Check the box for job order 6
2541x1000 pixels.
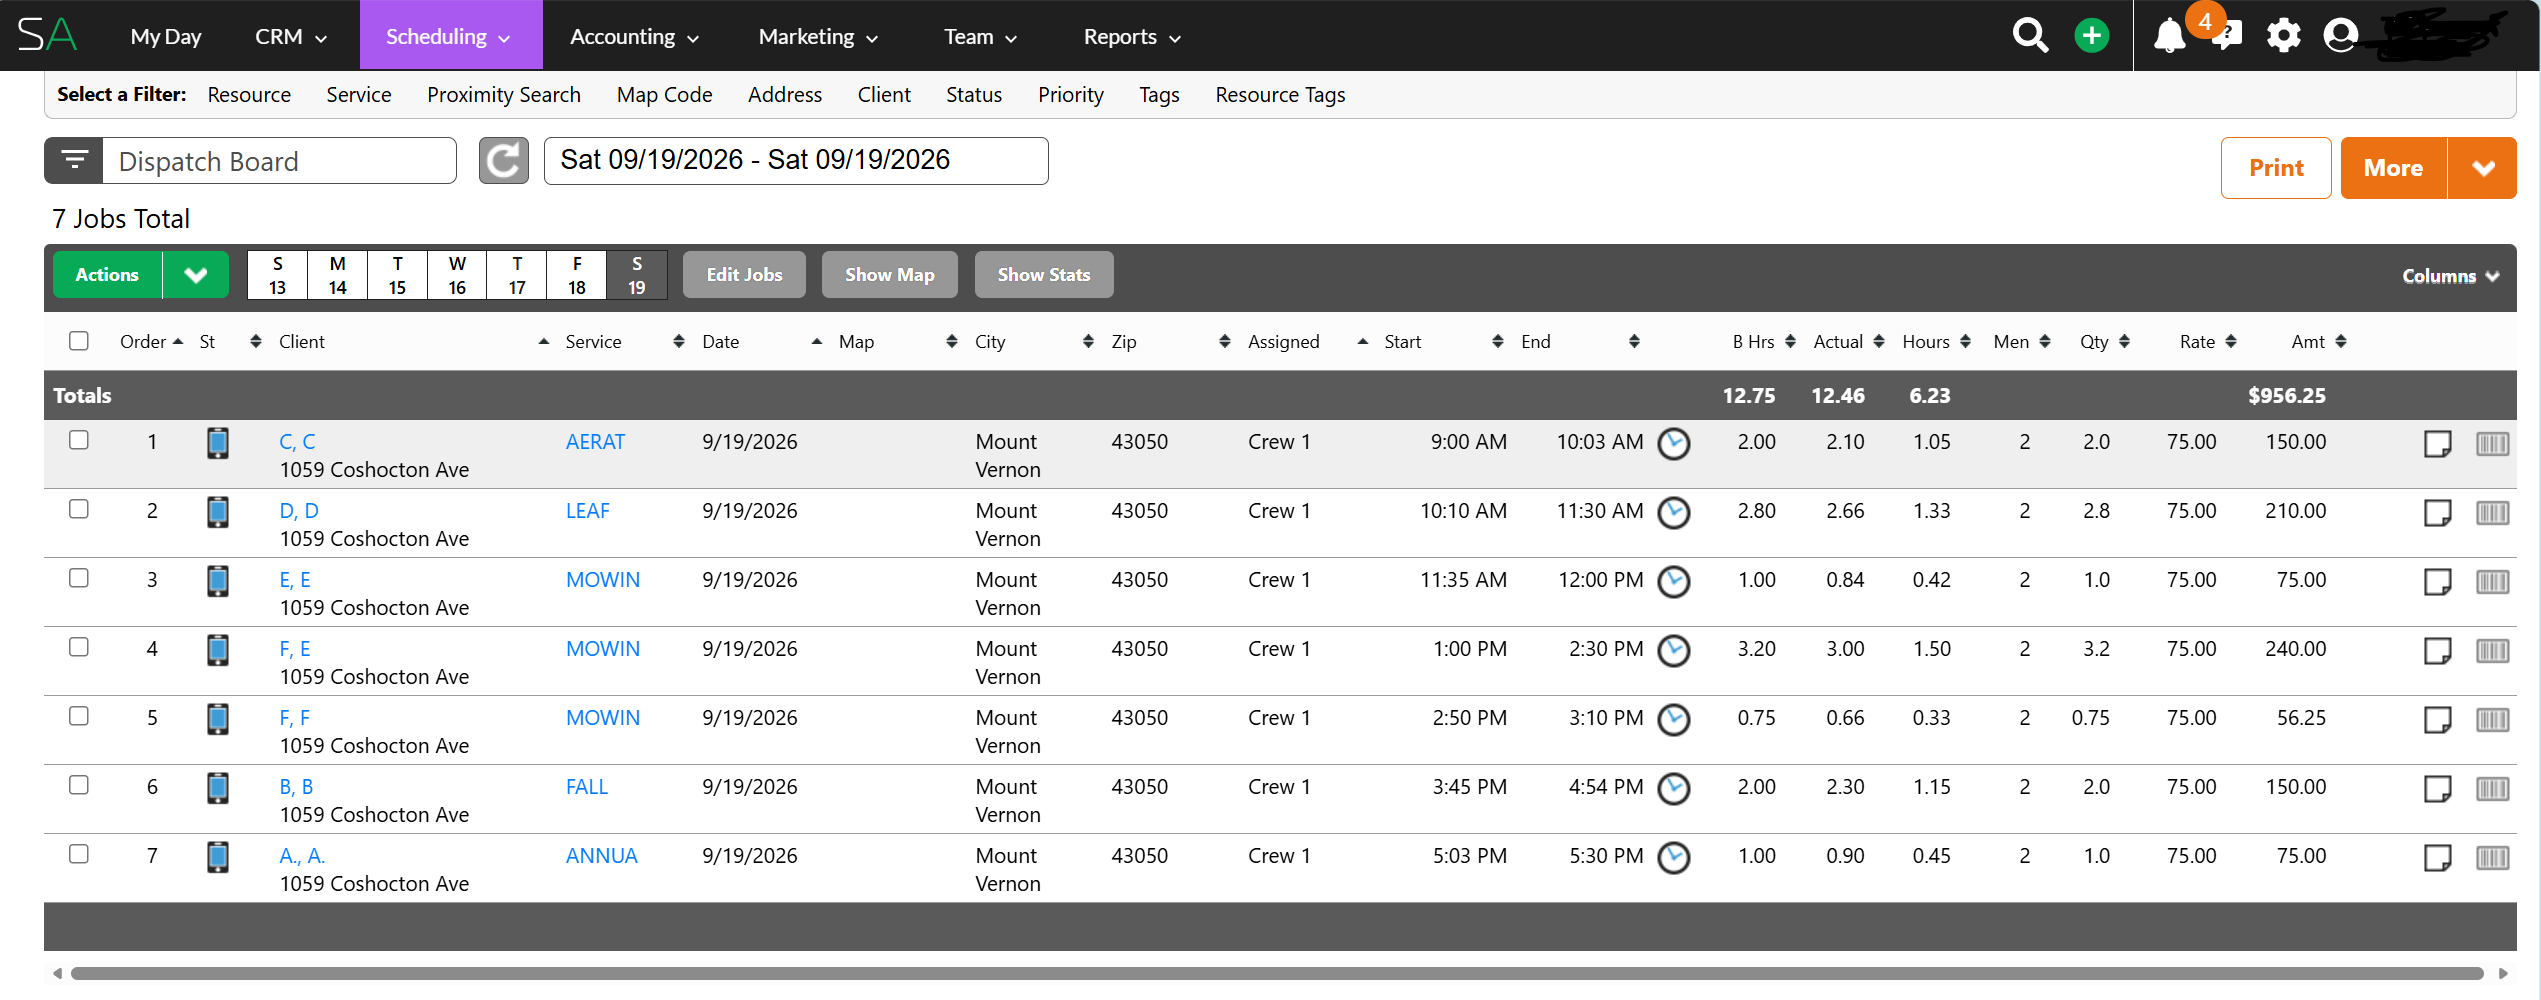[x=79, y=785]
